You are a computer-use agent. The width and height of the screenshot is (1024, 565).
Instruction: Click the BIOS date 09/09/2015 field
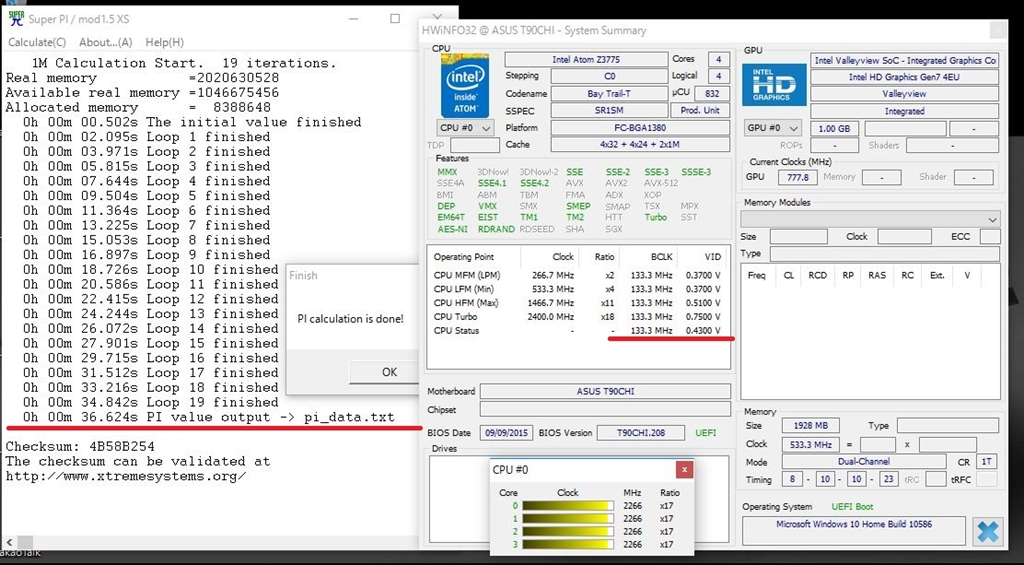click(x=507, y=432)
